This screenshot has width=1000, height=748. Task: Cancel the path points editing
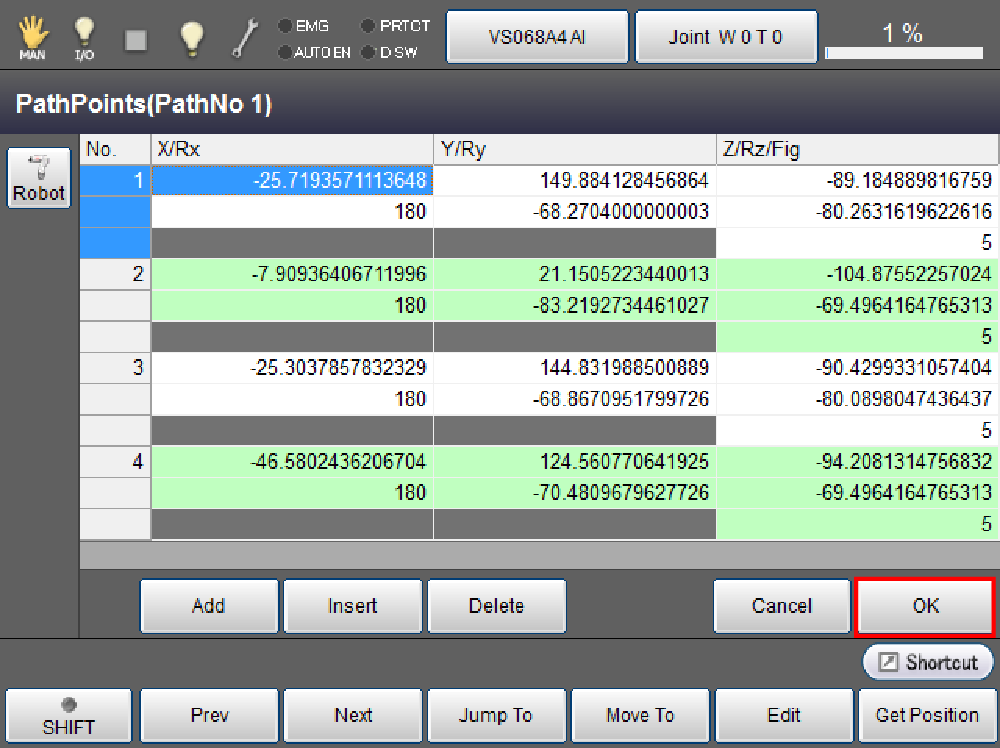781,606
